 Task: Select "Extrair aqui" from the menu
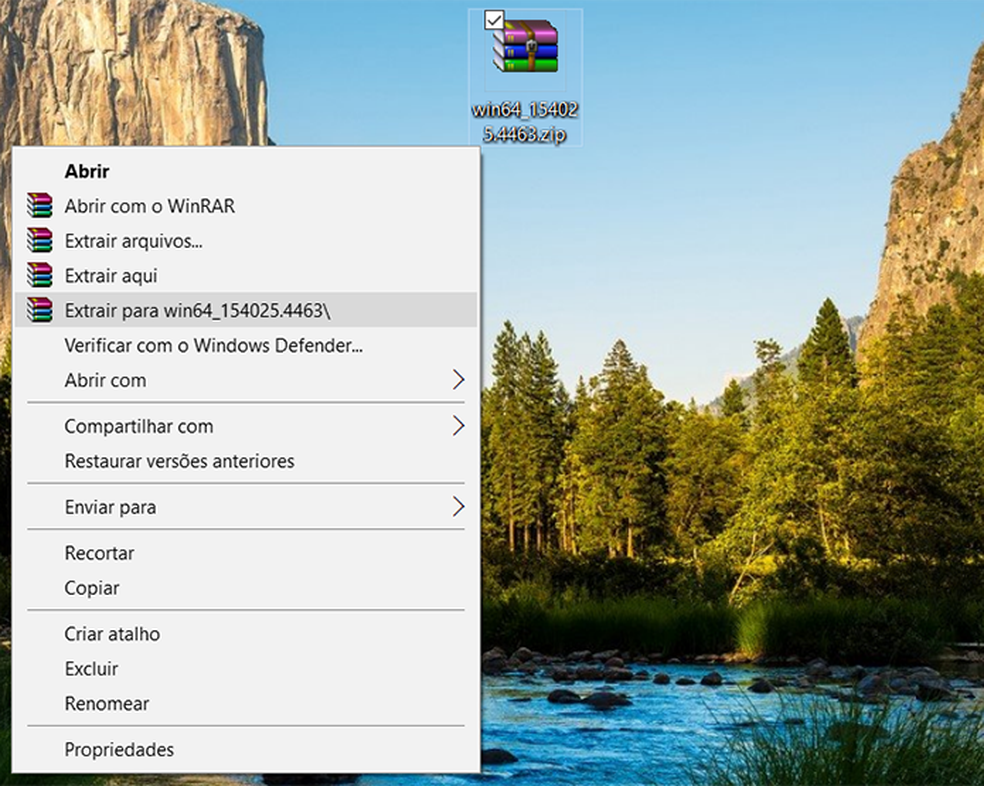point(245,276)
